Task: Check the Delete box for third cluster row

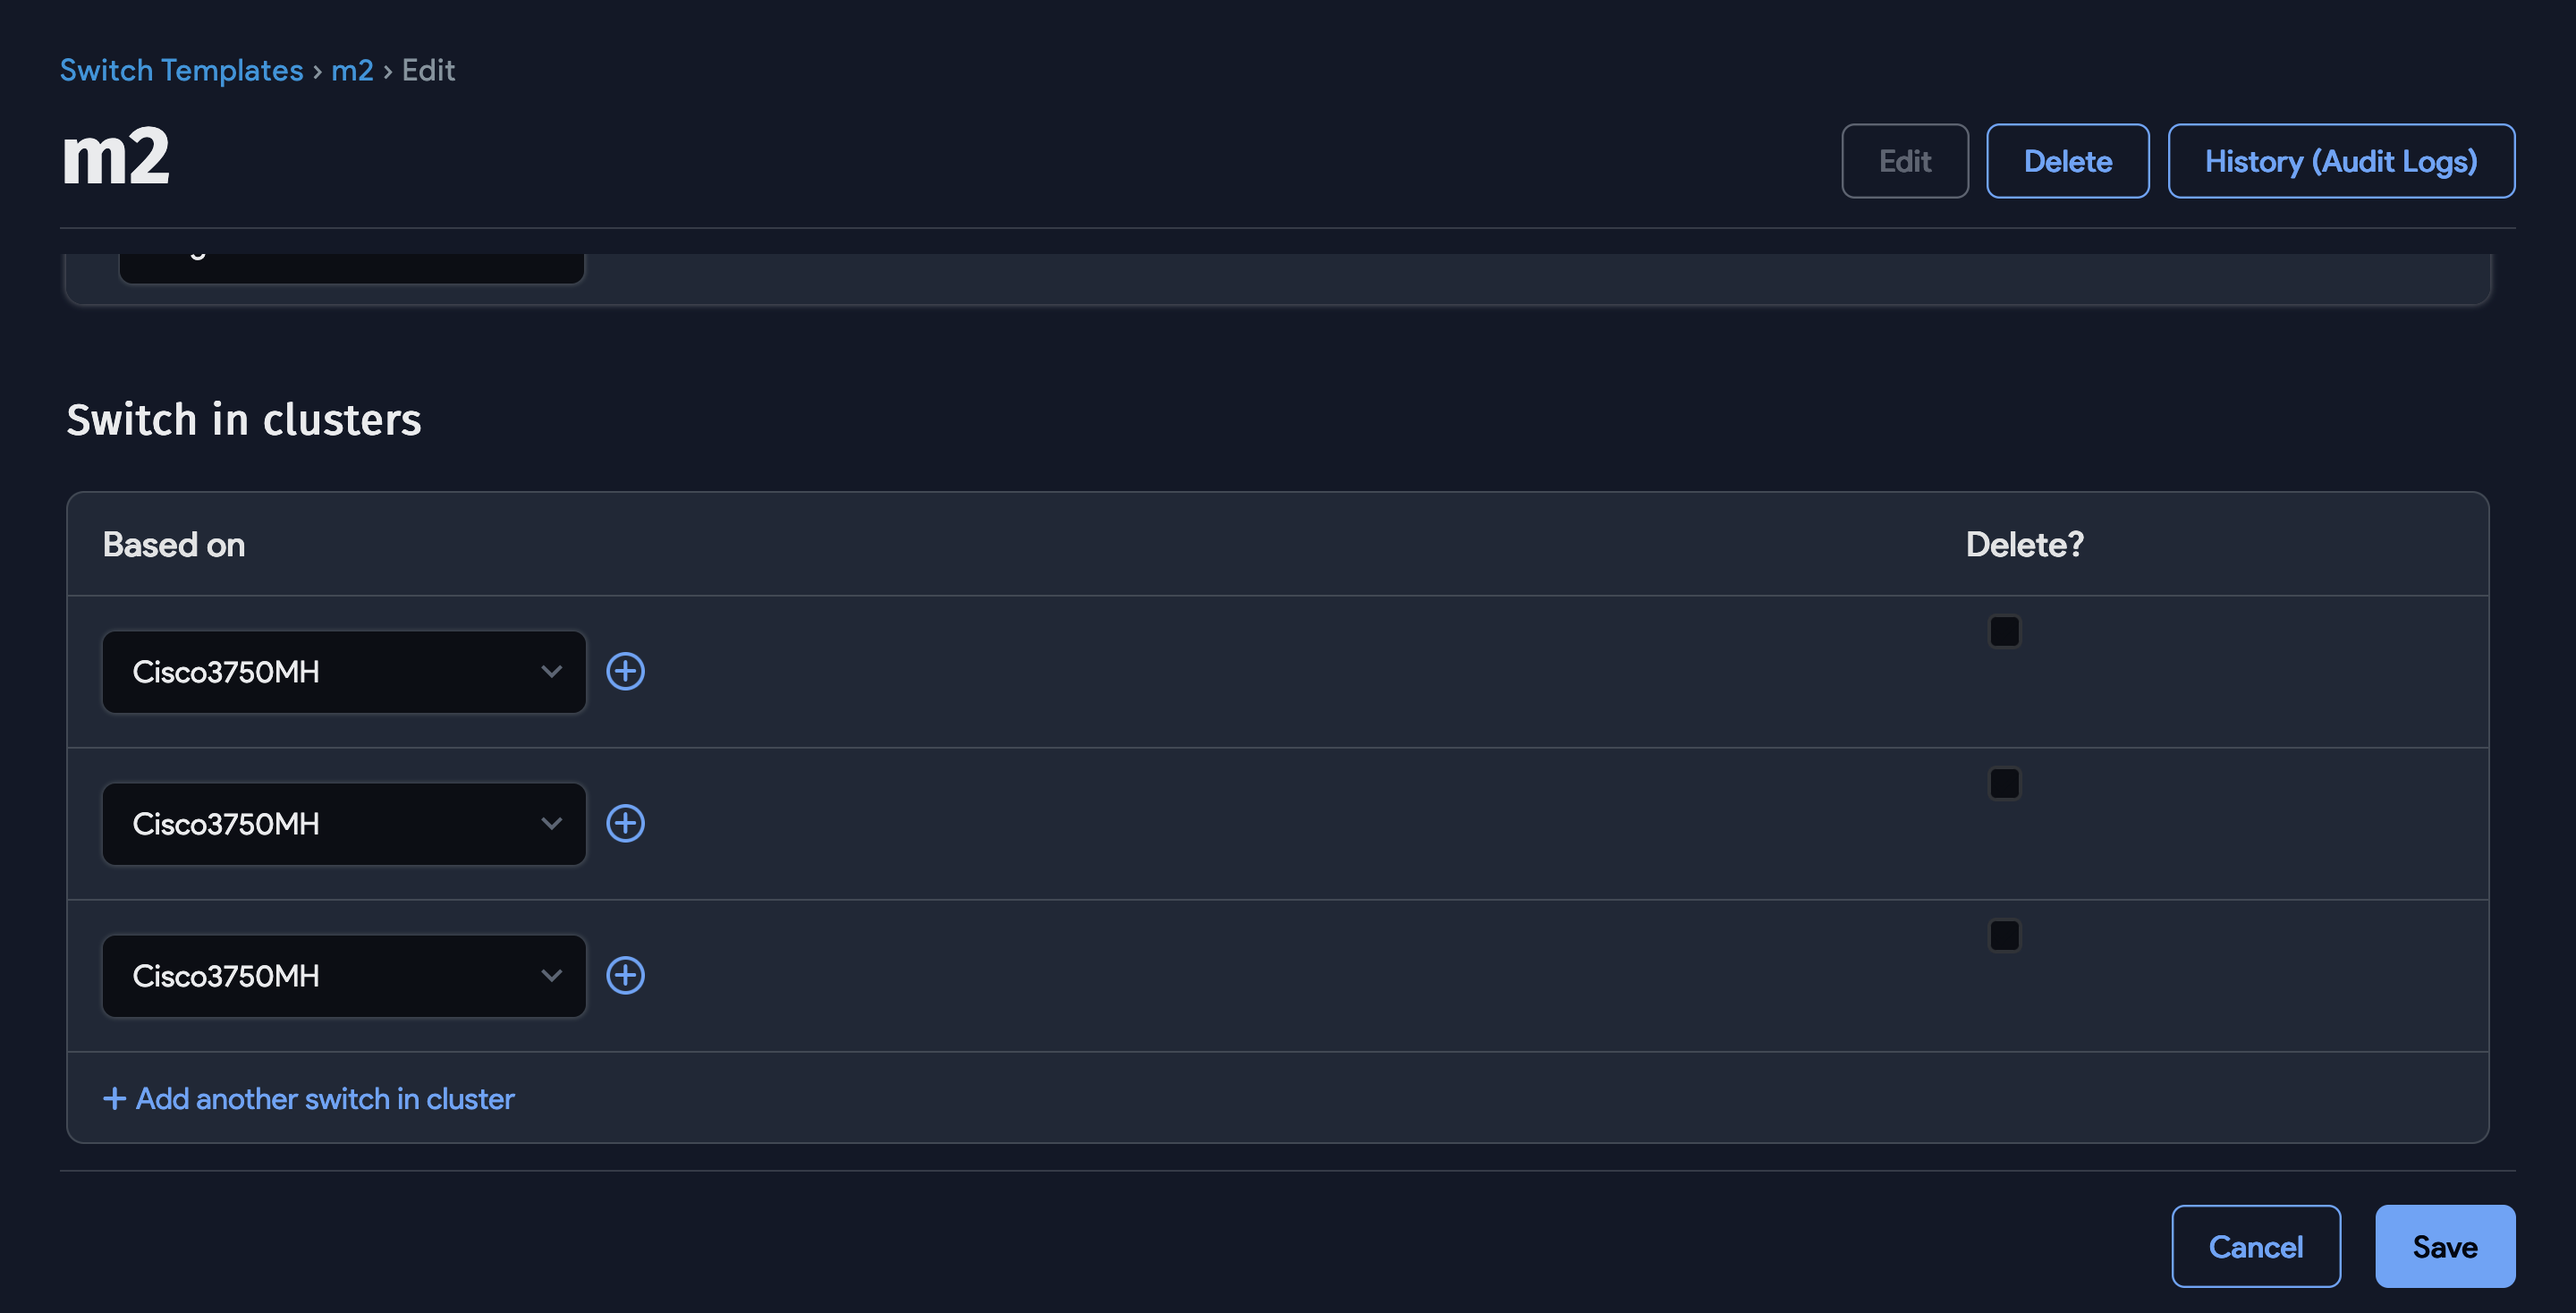Action: pyautogui.click(x=2004, y=935)
